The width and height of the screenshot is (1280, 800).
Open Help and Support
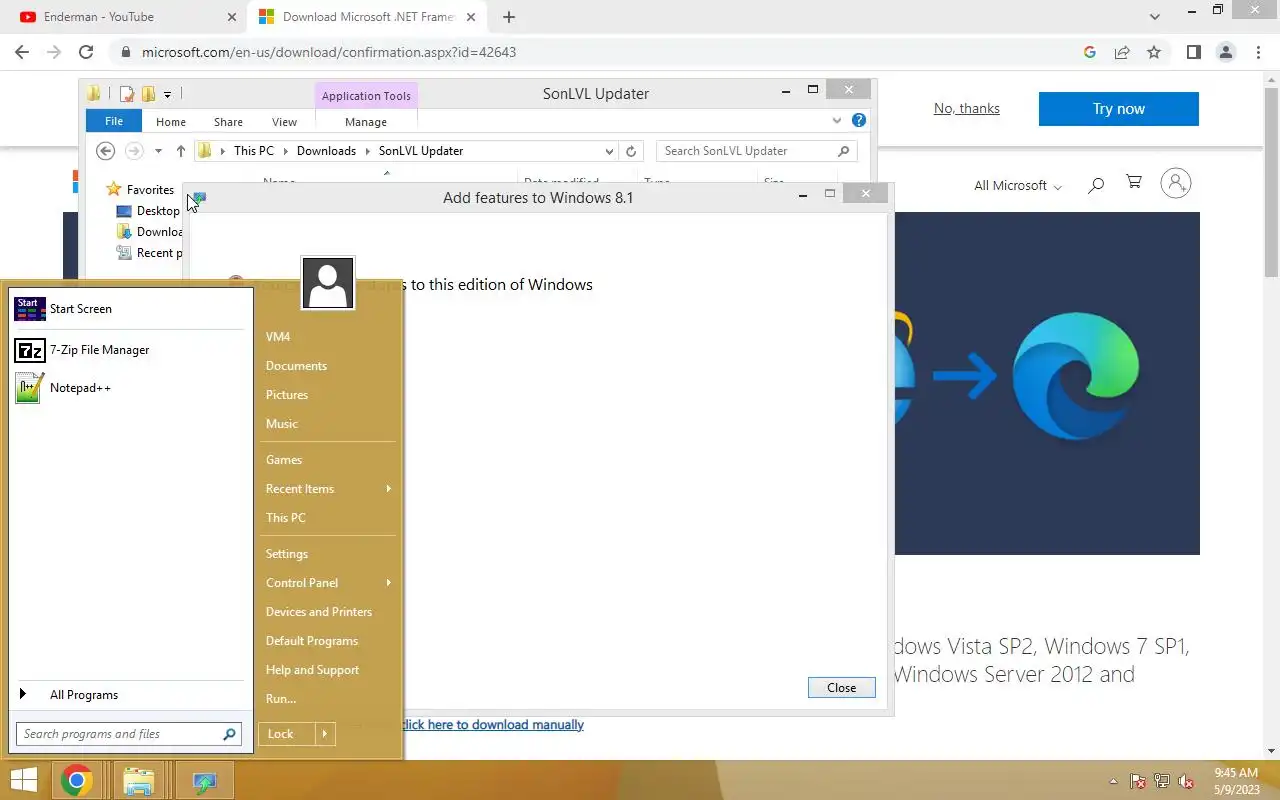click(x=312, y=670)
